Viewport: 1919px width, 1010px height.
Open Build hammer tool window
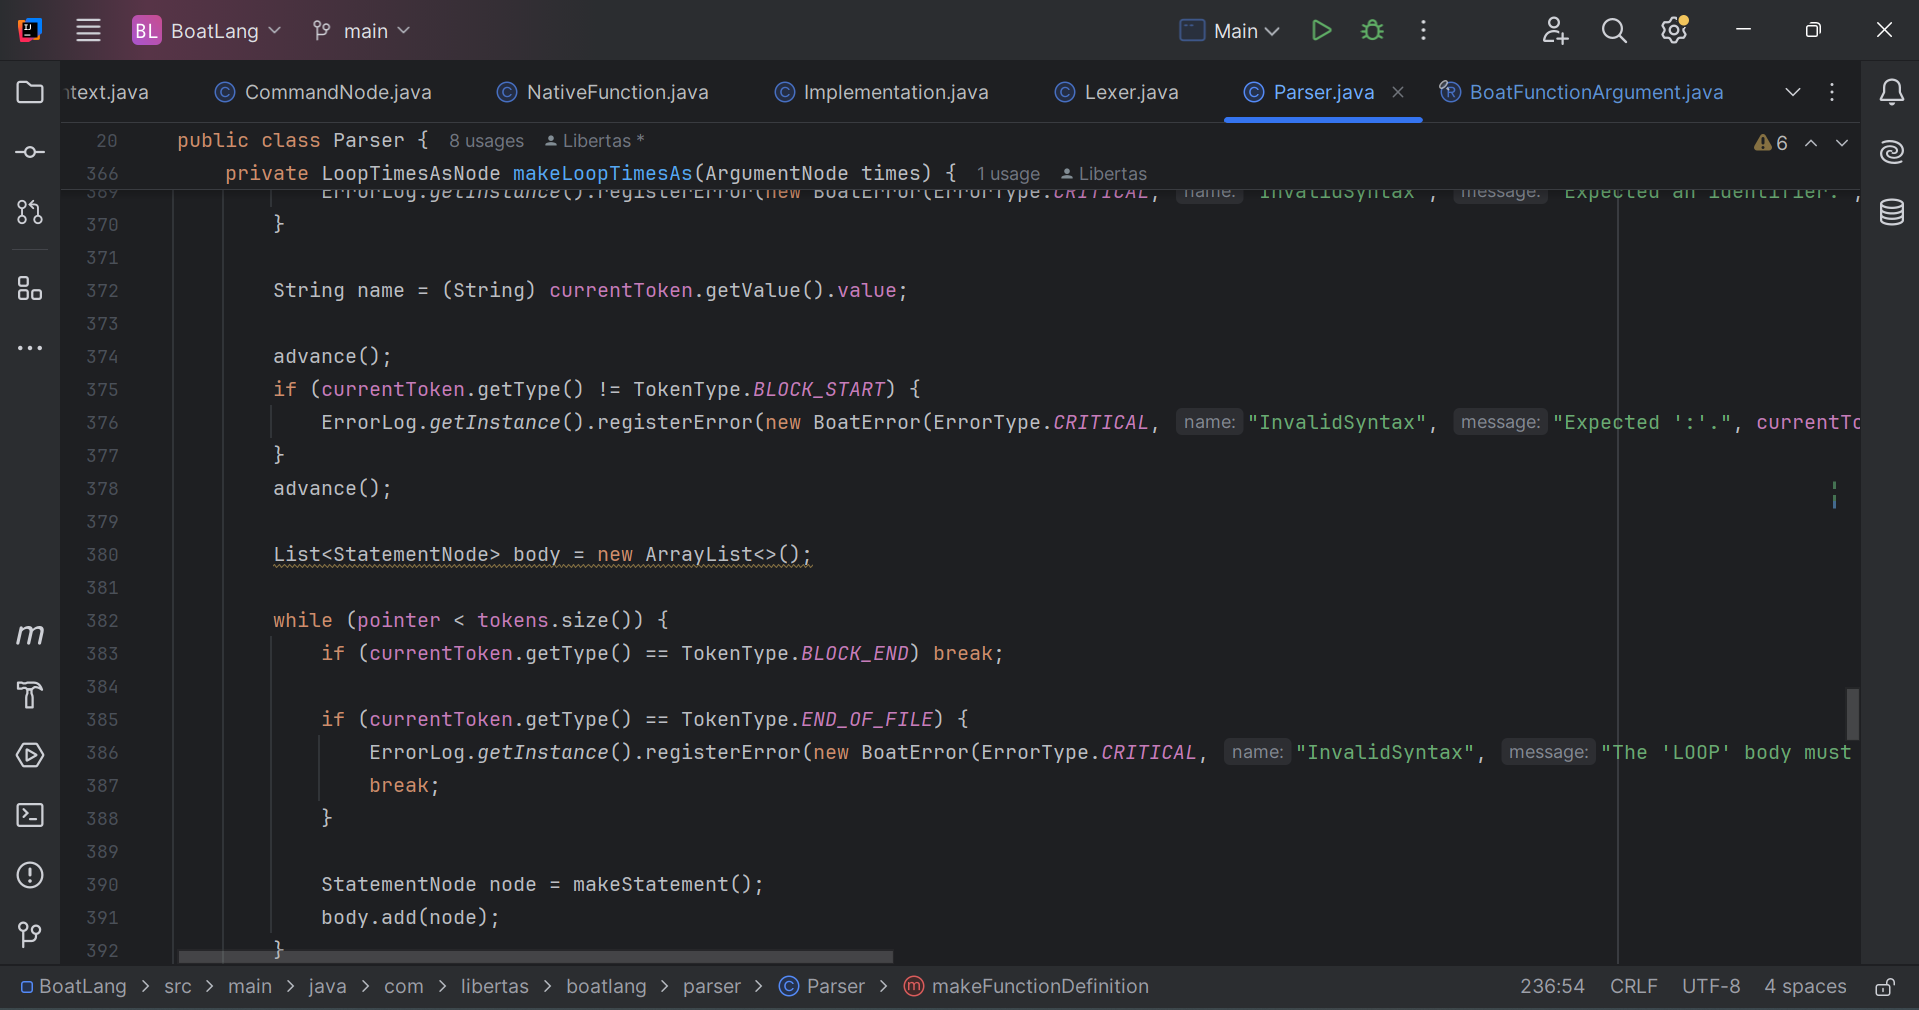click(30, 694)
